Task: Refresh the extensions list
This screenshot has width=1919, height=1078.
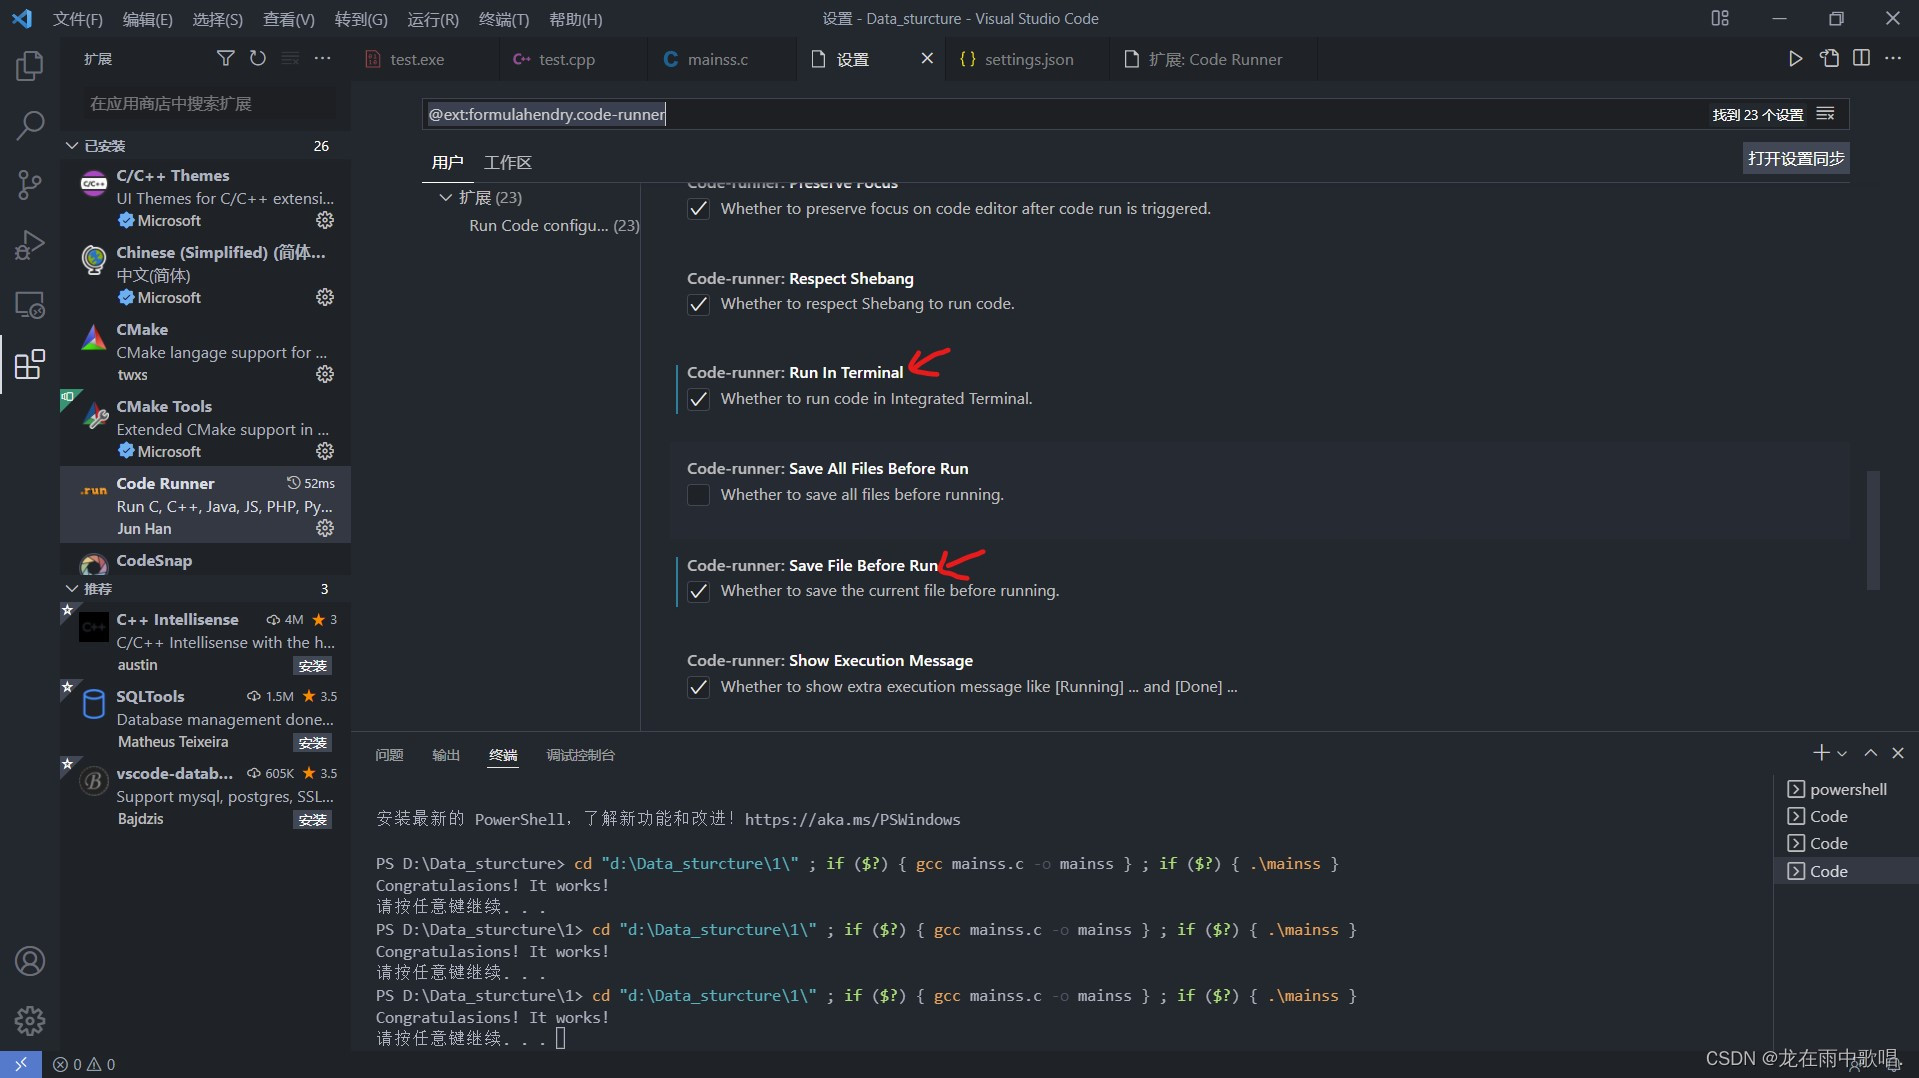Action: coord(258,59)
